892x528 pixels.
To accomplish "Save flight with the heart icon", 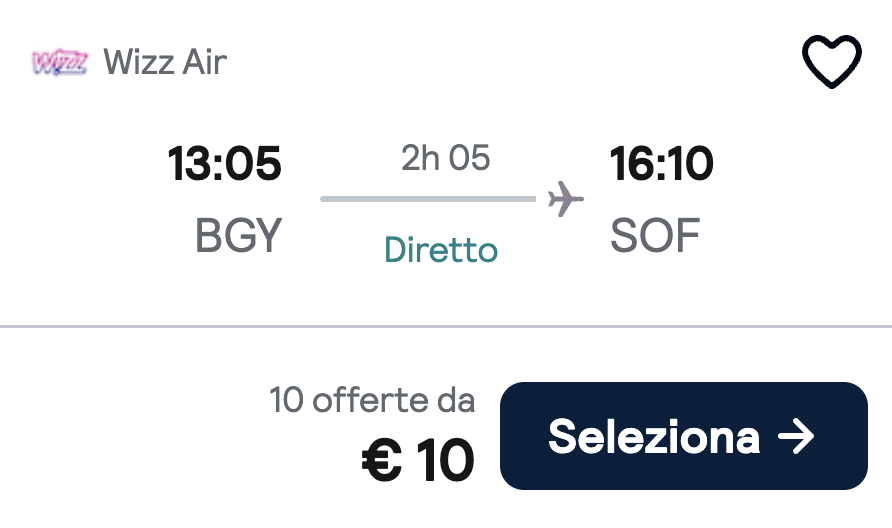I will pos(831,62).
